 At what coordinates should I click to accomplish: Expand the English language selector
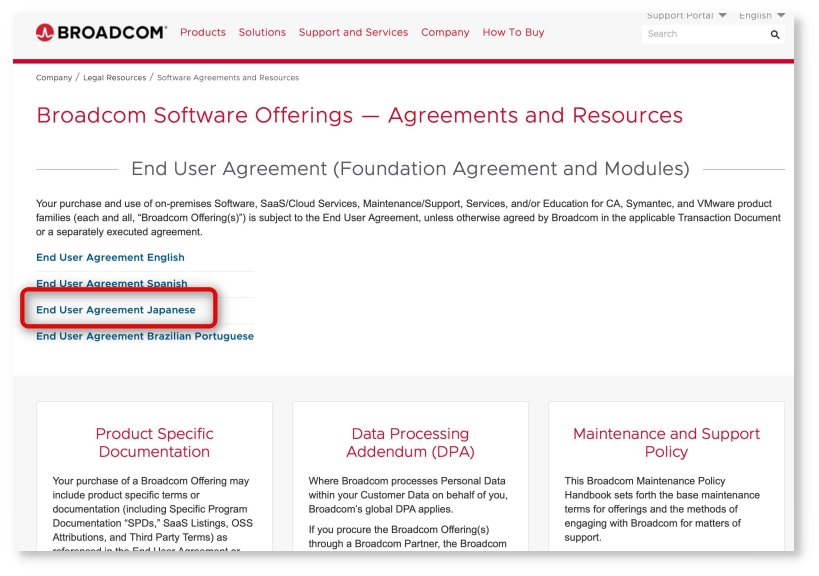tap(761, 16)
